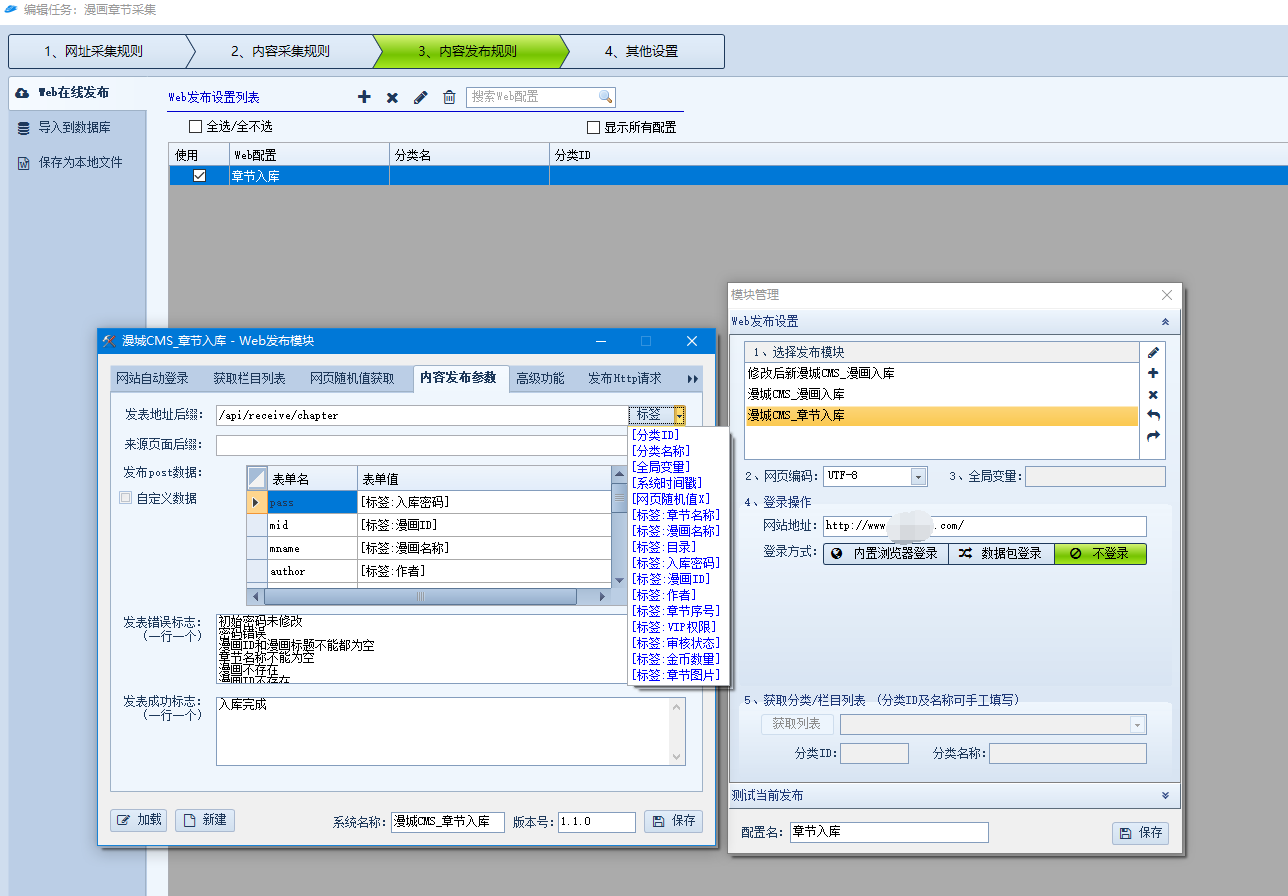Click 导入到数据库 database icon
This screenshot has height=896, width=1288.
click(x=23, y=128)
